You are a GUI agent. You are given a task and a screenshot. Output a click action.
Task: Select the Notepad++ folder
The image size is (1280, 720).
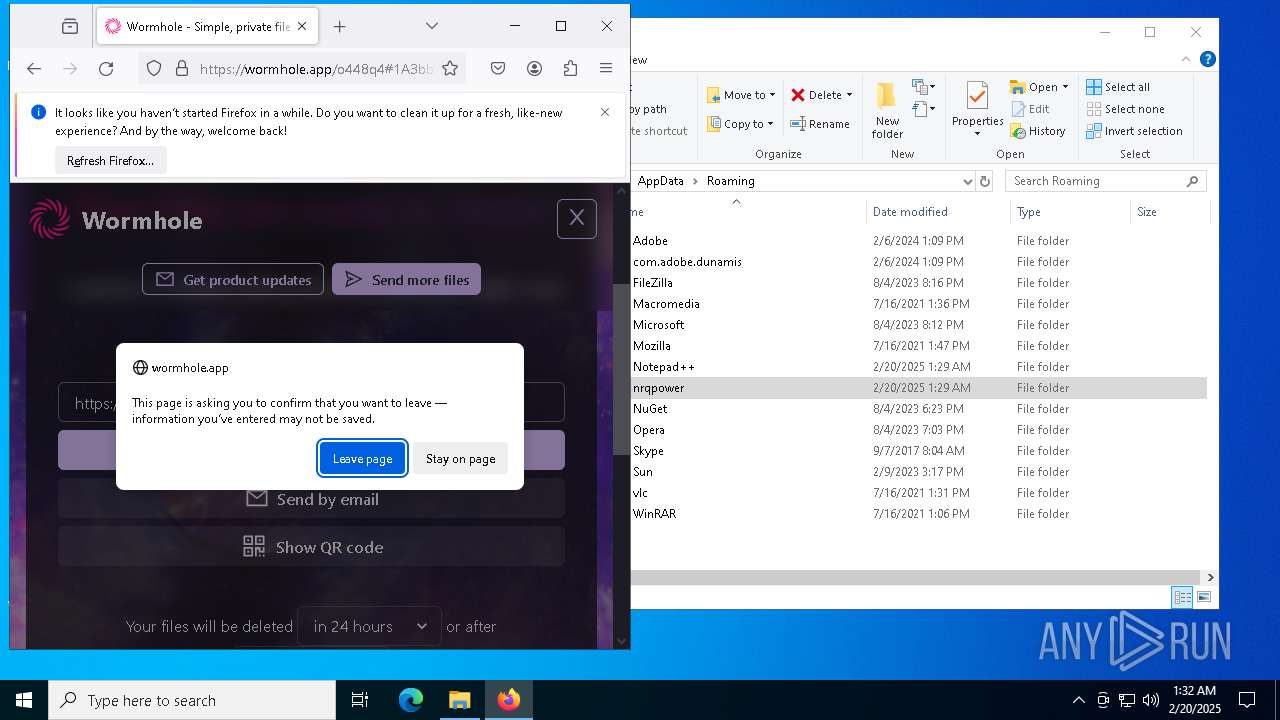(664, 367)
